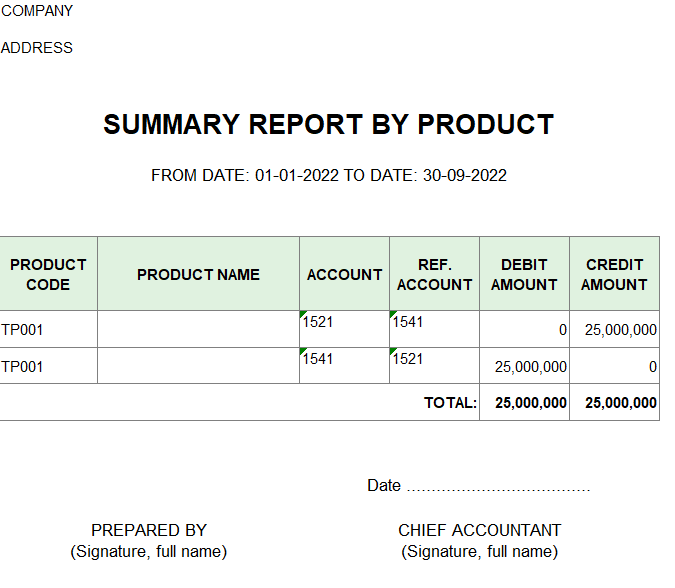Select the PRODUCT NAME header cell
Image resolution: width=675 pixels, height=588 pixels.
(x=198, y=274)
